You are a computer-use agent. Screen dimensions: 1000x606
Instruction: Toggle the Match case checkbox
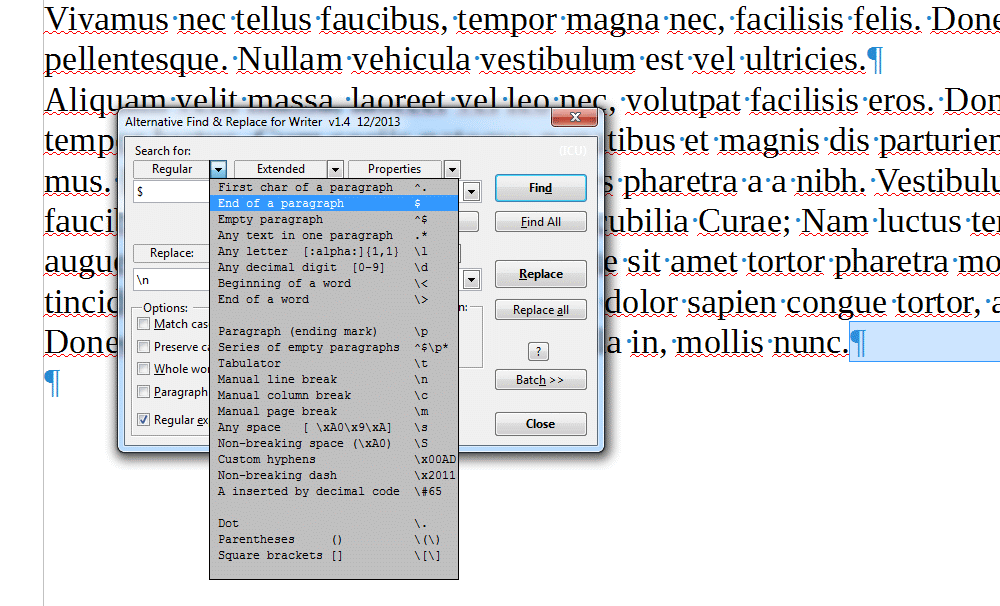click(144, 324)
